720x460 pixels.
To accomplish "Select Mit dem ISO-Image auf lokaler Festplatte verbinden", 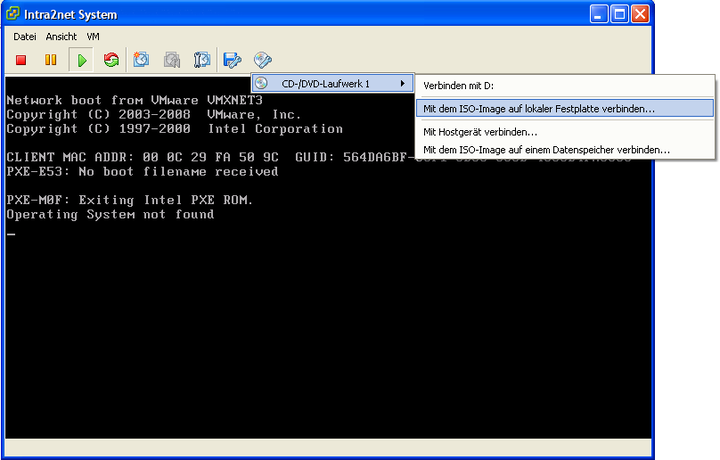I will (x=565, y=109).
